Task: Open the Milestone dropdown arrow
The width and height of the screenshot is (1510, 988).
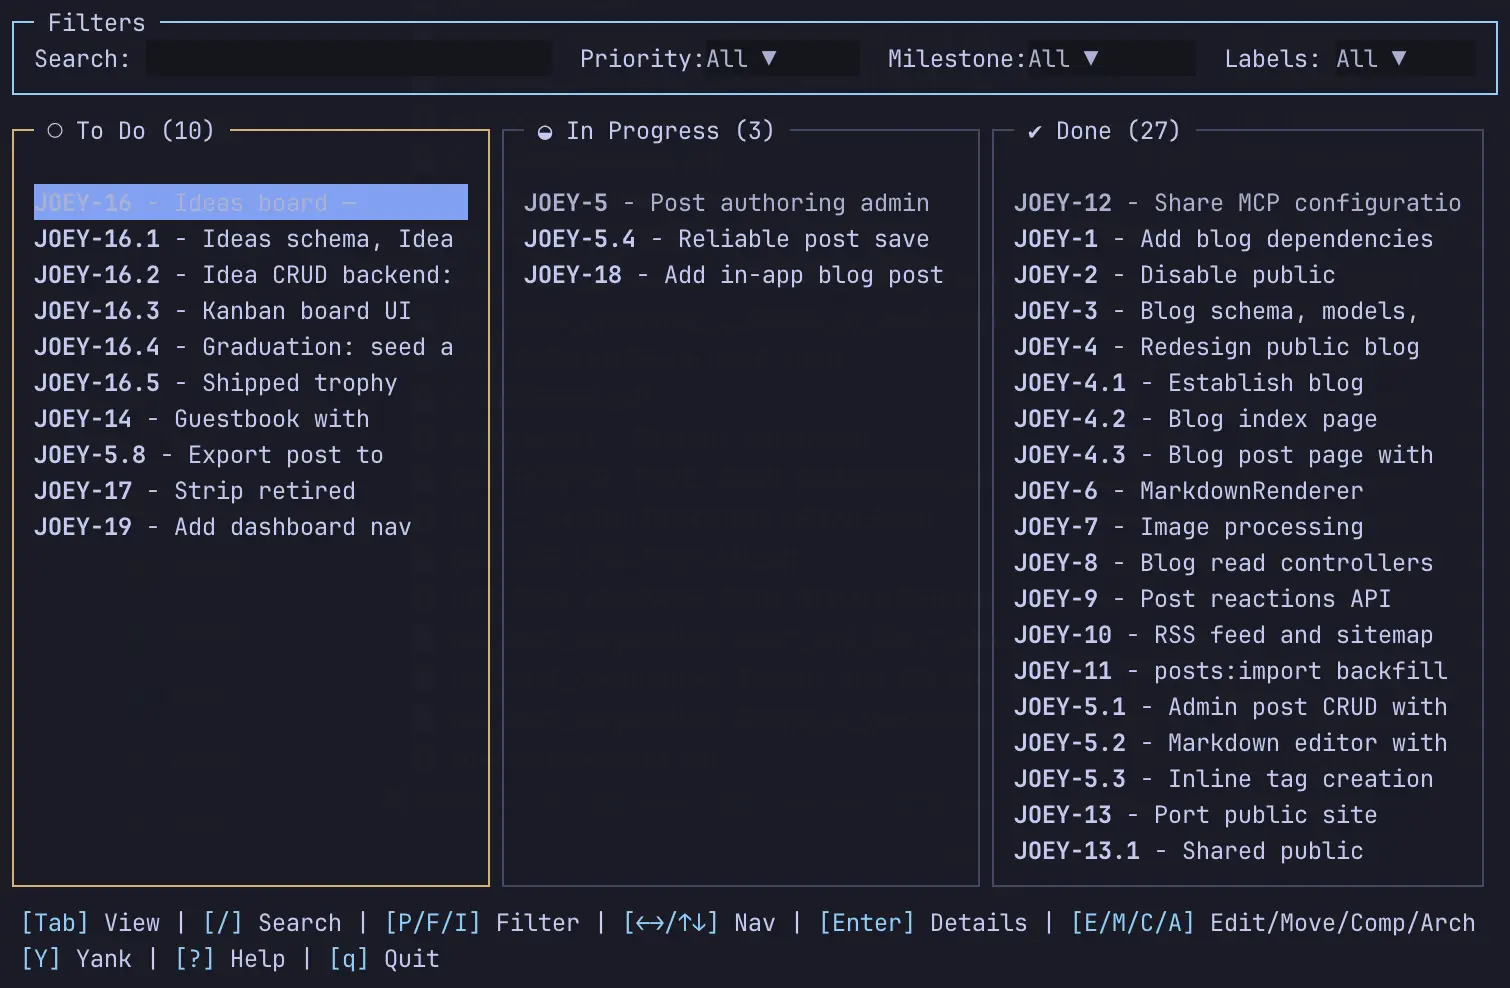Action: (1091, 58)
